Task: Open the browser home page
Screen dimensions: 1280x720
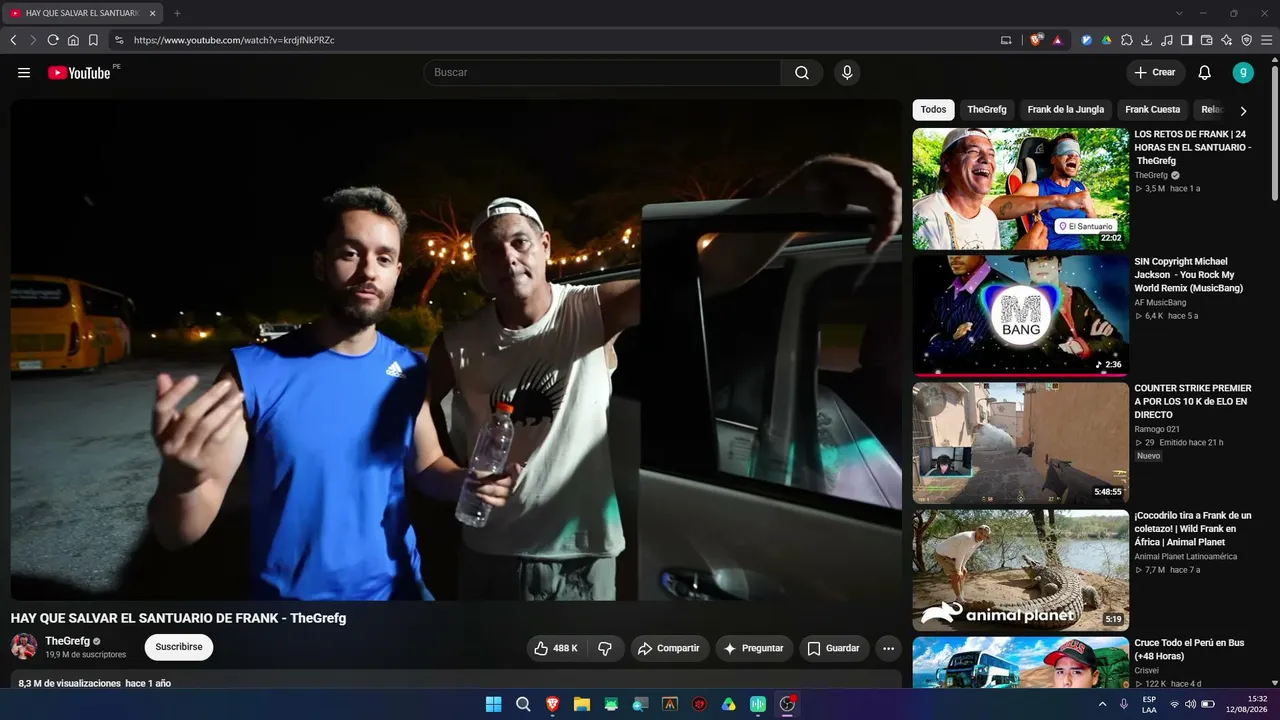Action: (73, 40)
